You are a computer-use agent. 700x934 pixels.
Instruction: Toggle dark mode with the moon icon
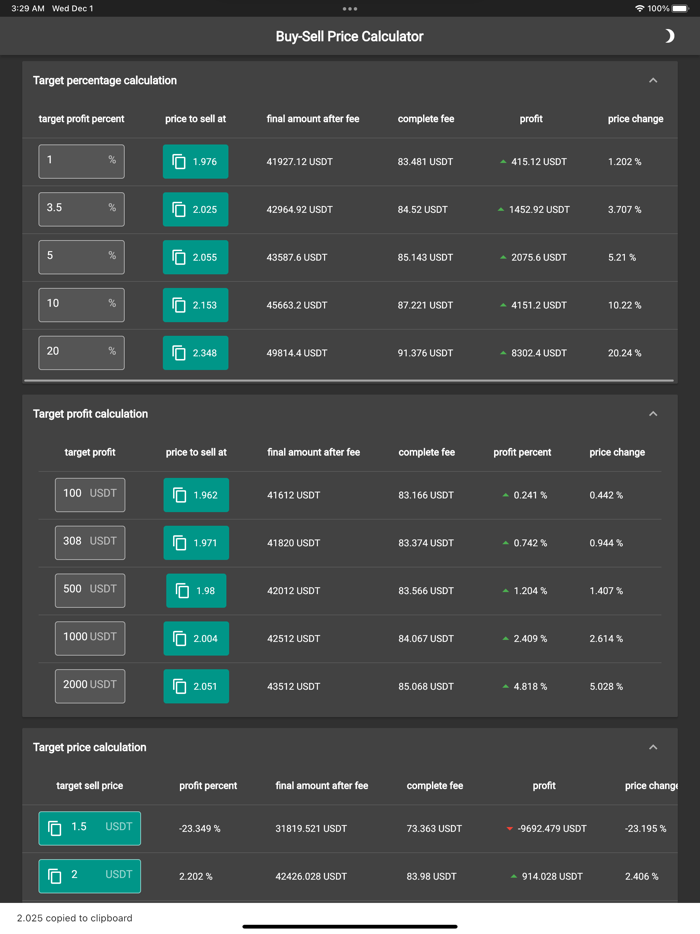click(x=670, y=35)
